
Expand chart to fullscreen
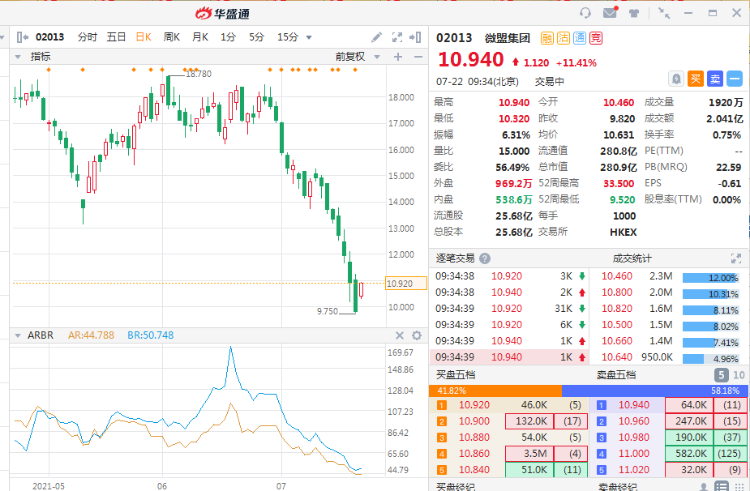pyautogui.click(x=397, y=37)
